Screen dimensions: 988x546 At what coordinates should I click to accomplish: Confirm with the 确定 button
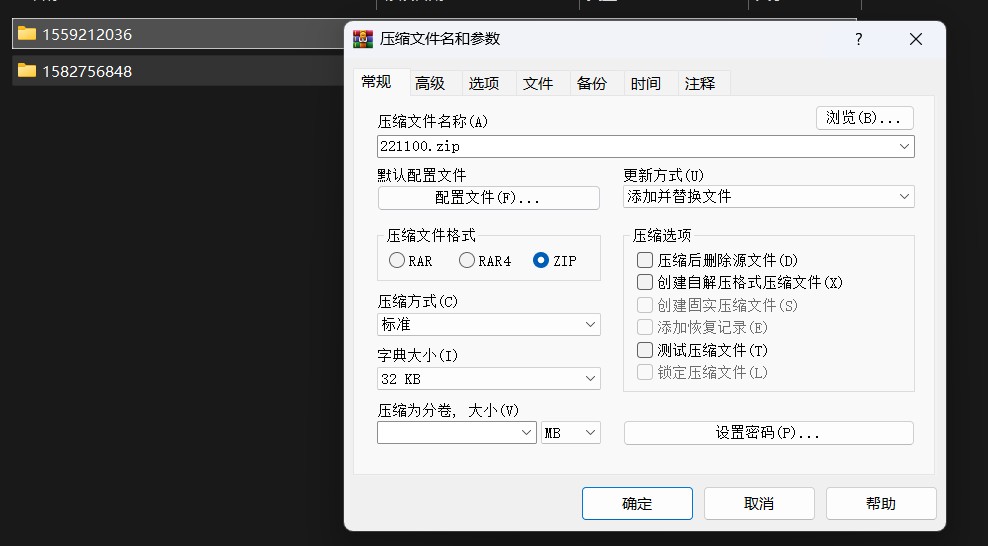pyautogui.click(x=637, y=503)
